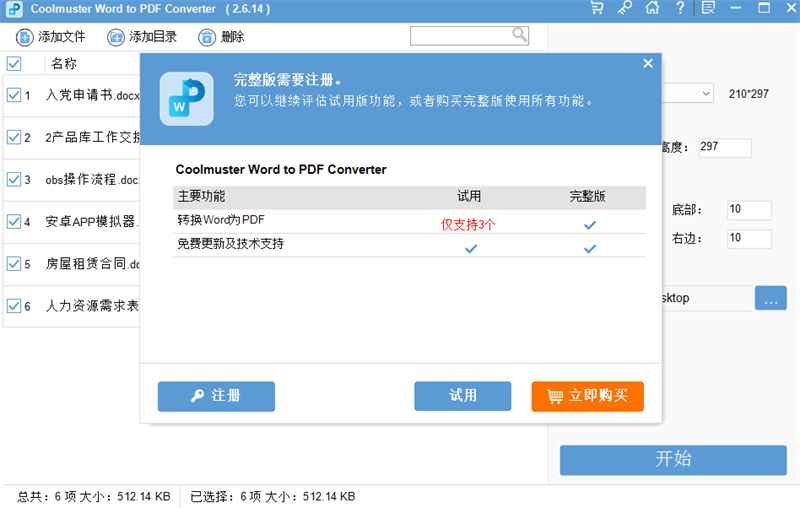
Task: Select the 入党申请书.docx file name
Action: (x=92, y=95)
